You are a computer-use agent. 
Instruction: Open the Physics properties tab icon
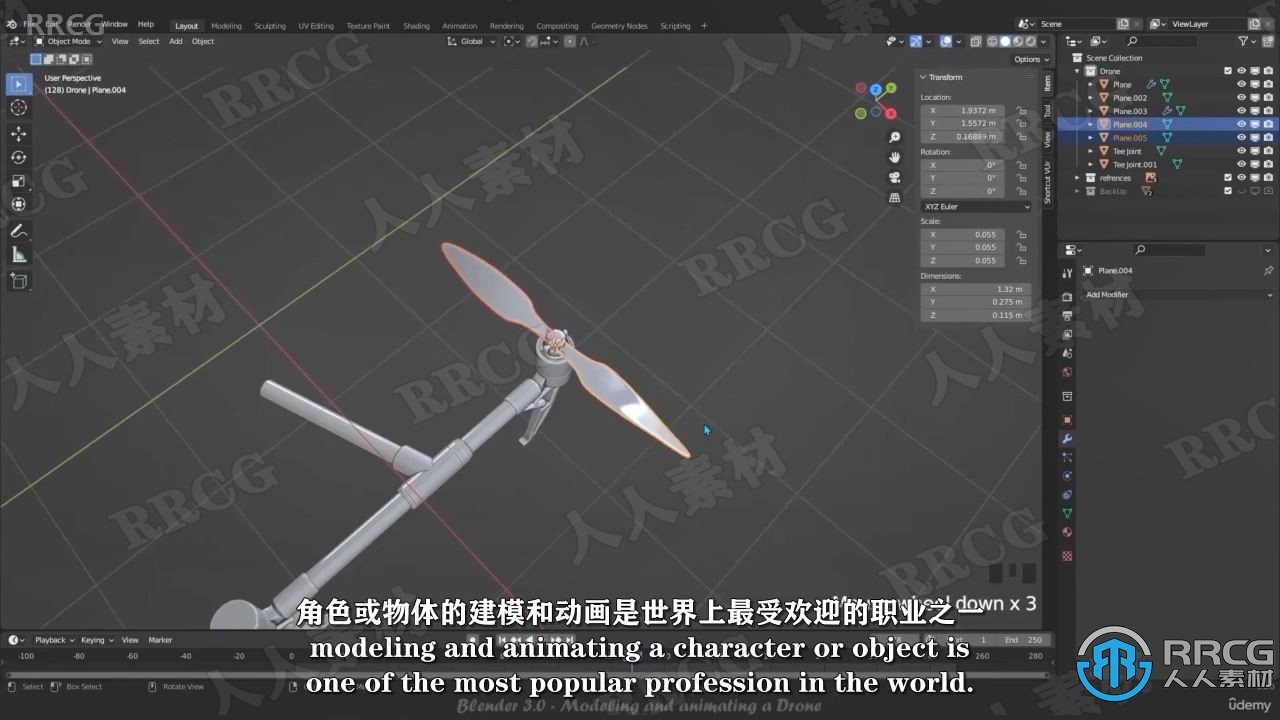[1067, 476]
